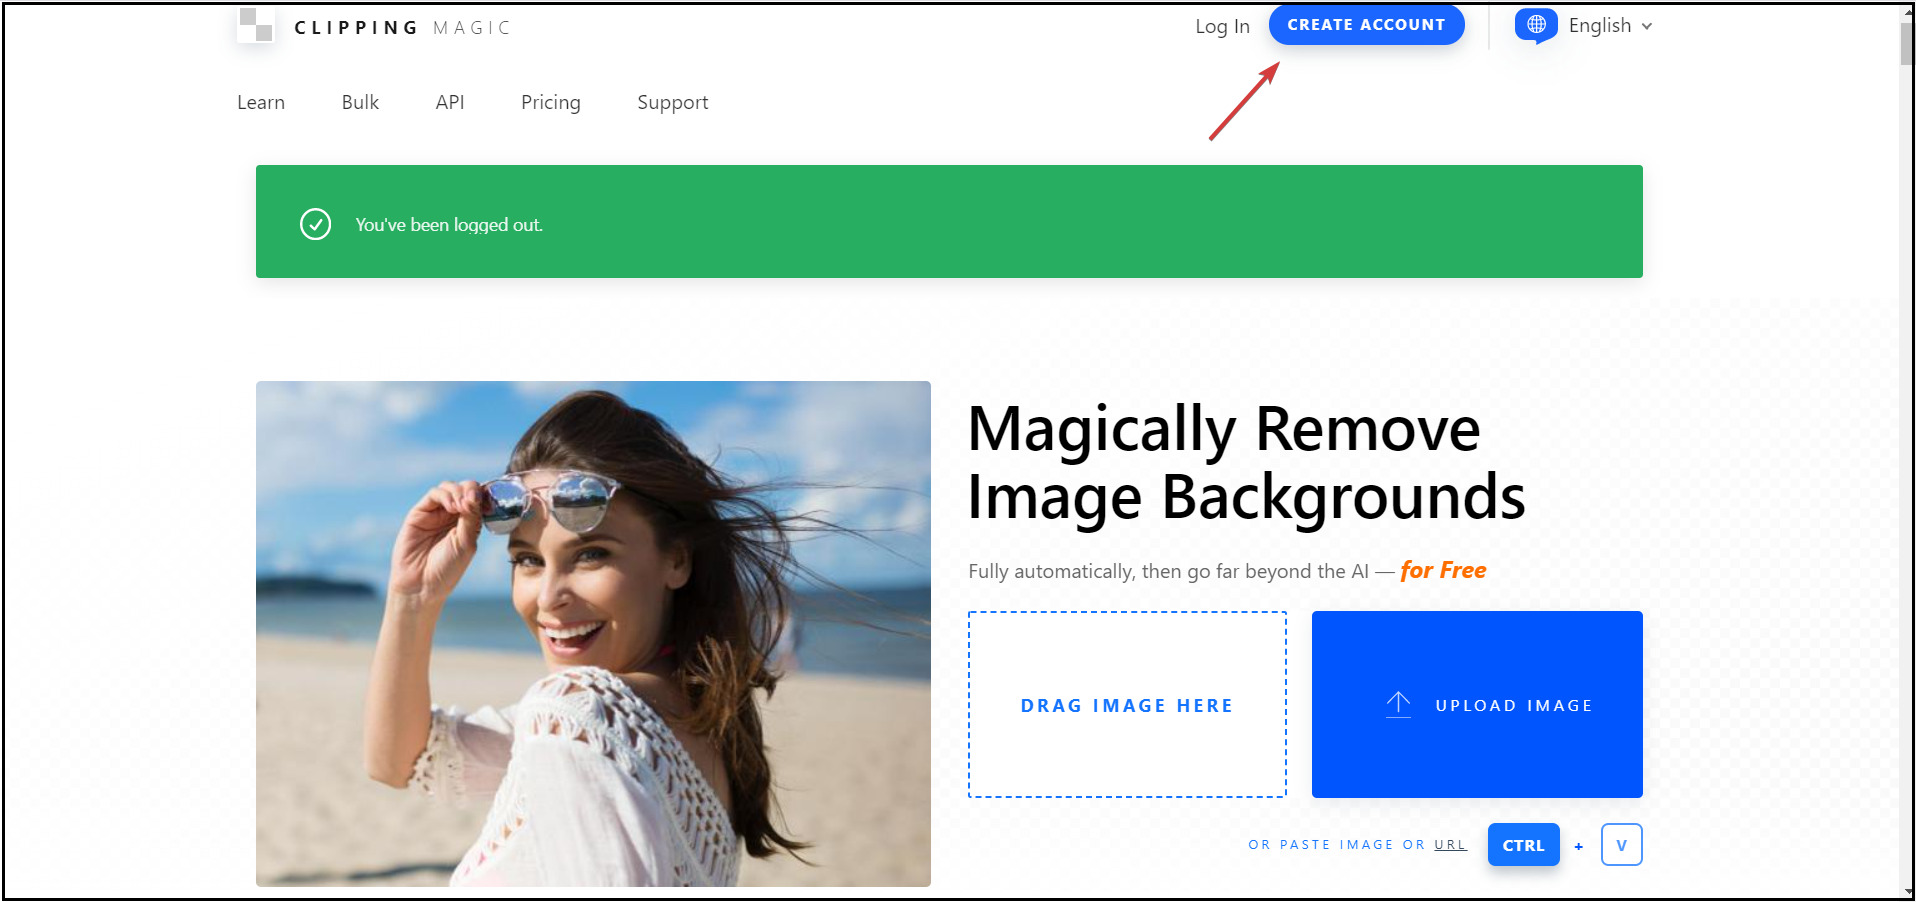The width and height of the screenshot is (1916, 902).
Task: Click the globe language icon
Action: coord(1536,24)
